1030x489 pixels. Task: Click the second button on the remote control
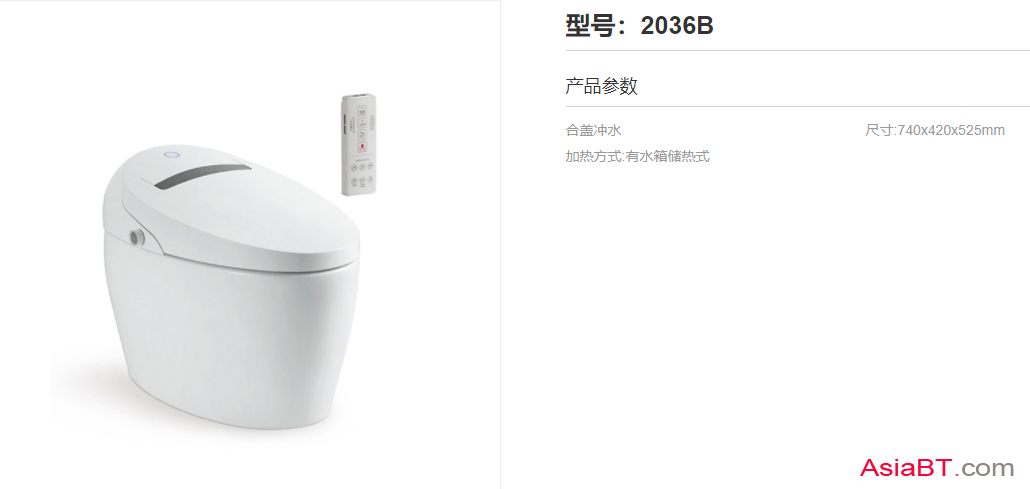[362, 123]
